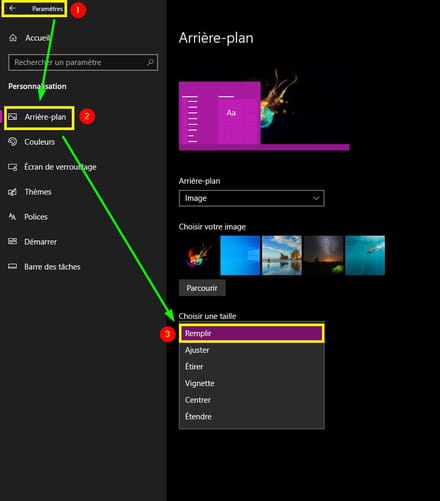Choose Ajuster in the size list
440x501 pixels.
(251, 350)
